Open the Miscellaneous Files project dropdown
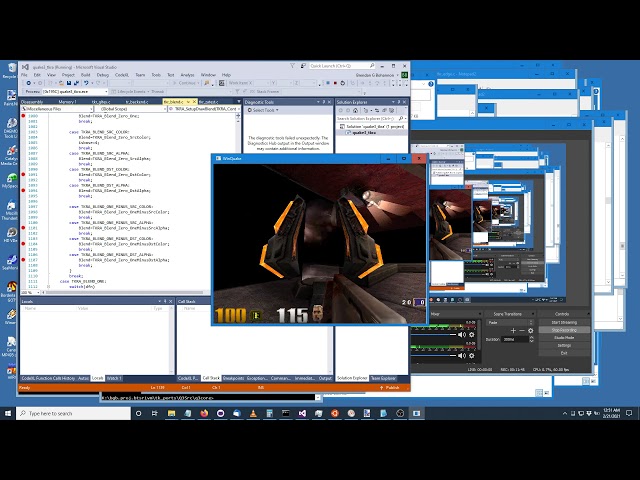640x480 pixels. pyautogui.click(x=57, y=109)
